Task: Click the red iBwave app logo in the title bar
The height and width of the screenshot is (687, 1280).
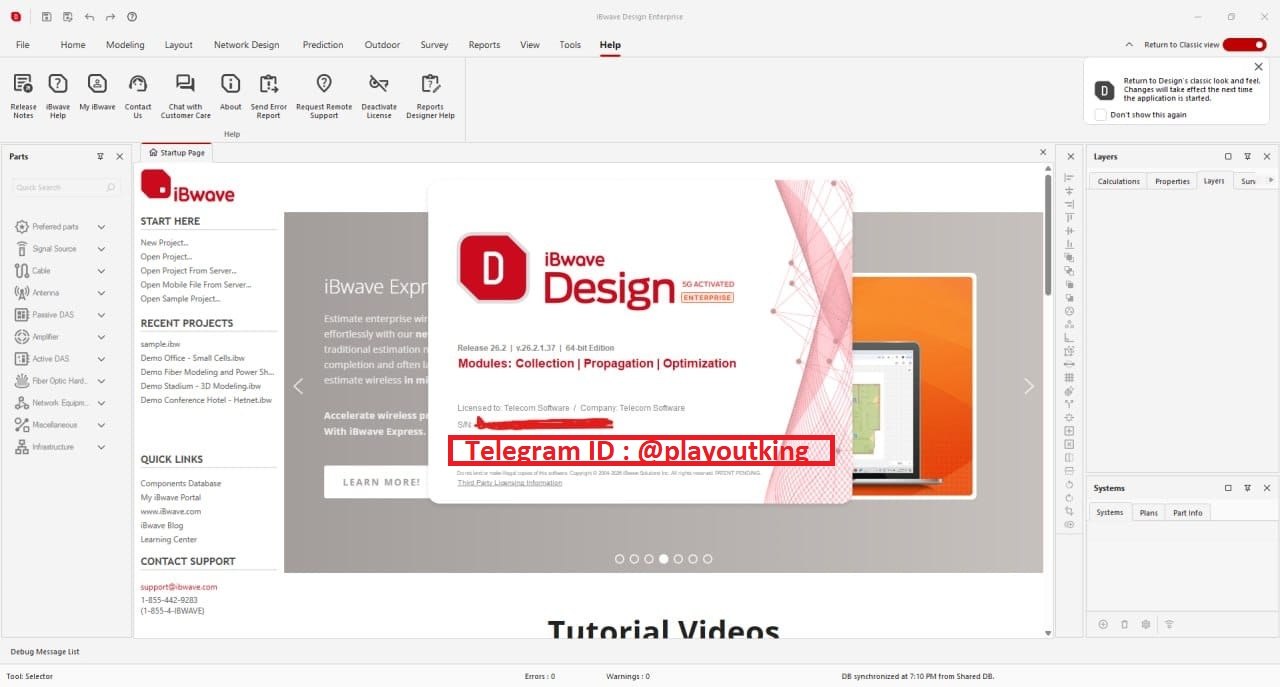Action: [16, 17]
